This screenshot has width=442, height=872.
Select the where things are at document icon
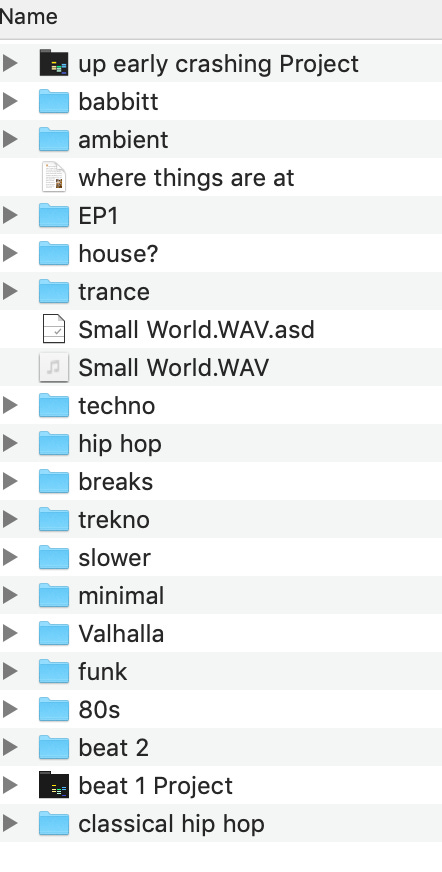click(54, 178)
